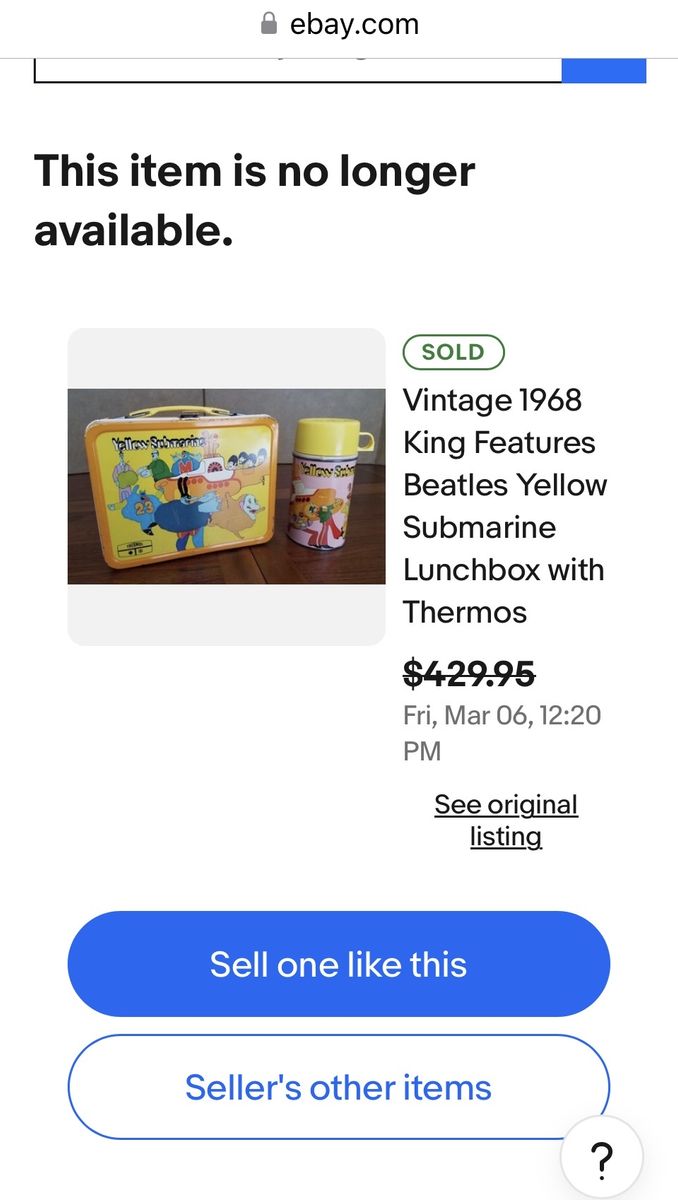Open the help question mark button
Image resolution: width=678 pixels, height=1200 pixels.
(x=601, y=1159)
